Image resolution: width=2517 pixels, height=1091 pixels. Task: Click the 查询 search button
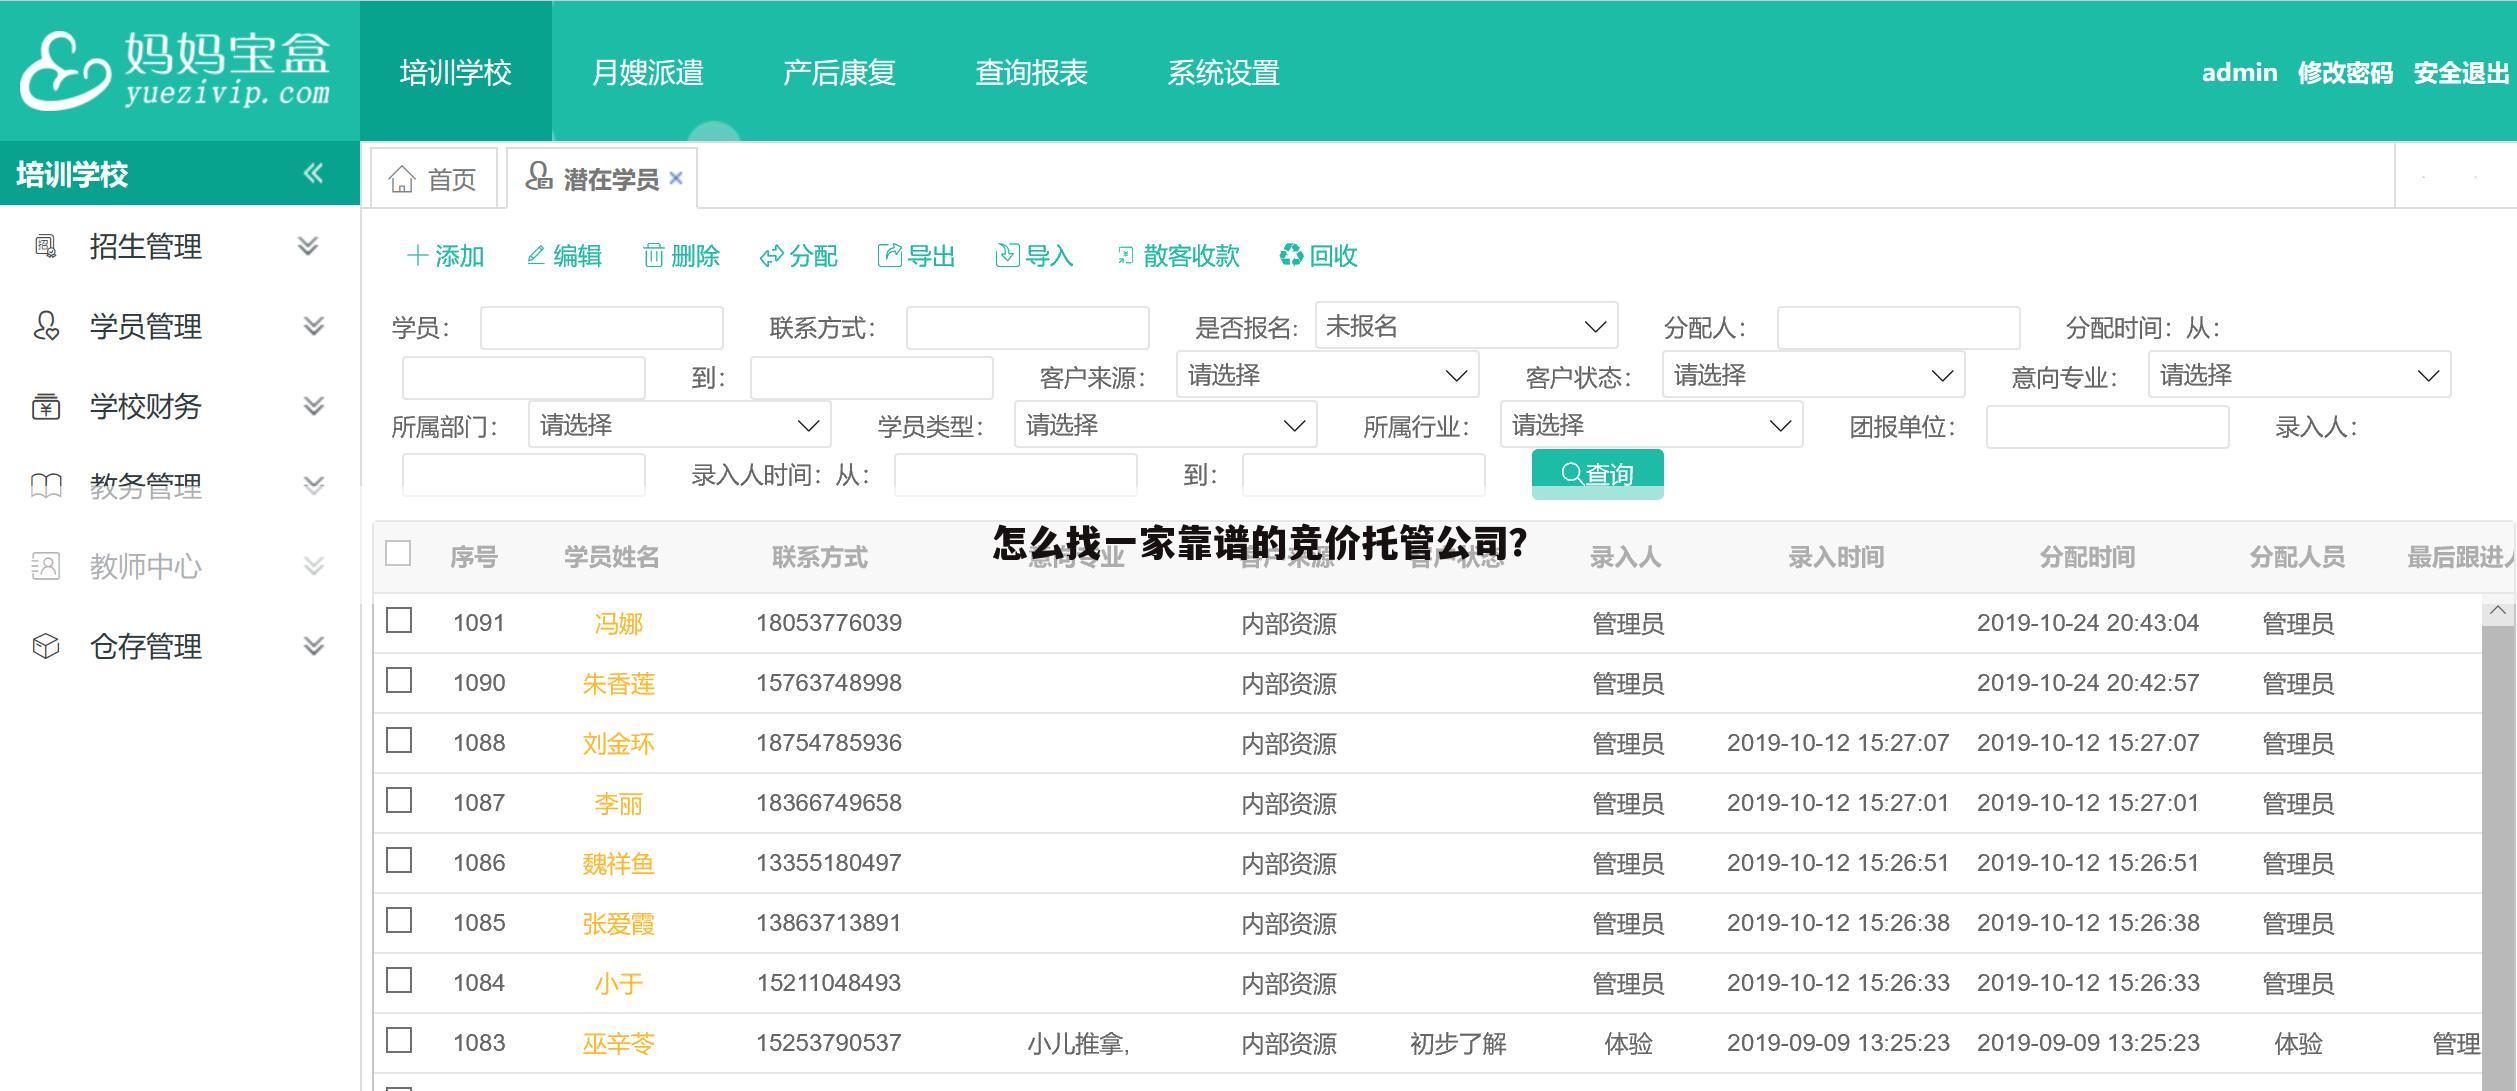[1597, 473]
